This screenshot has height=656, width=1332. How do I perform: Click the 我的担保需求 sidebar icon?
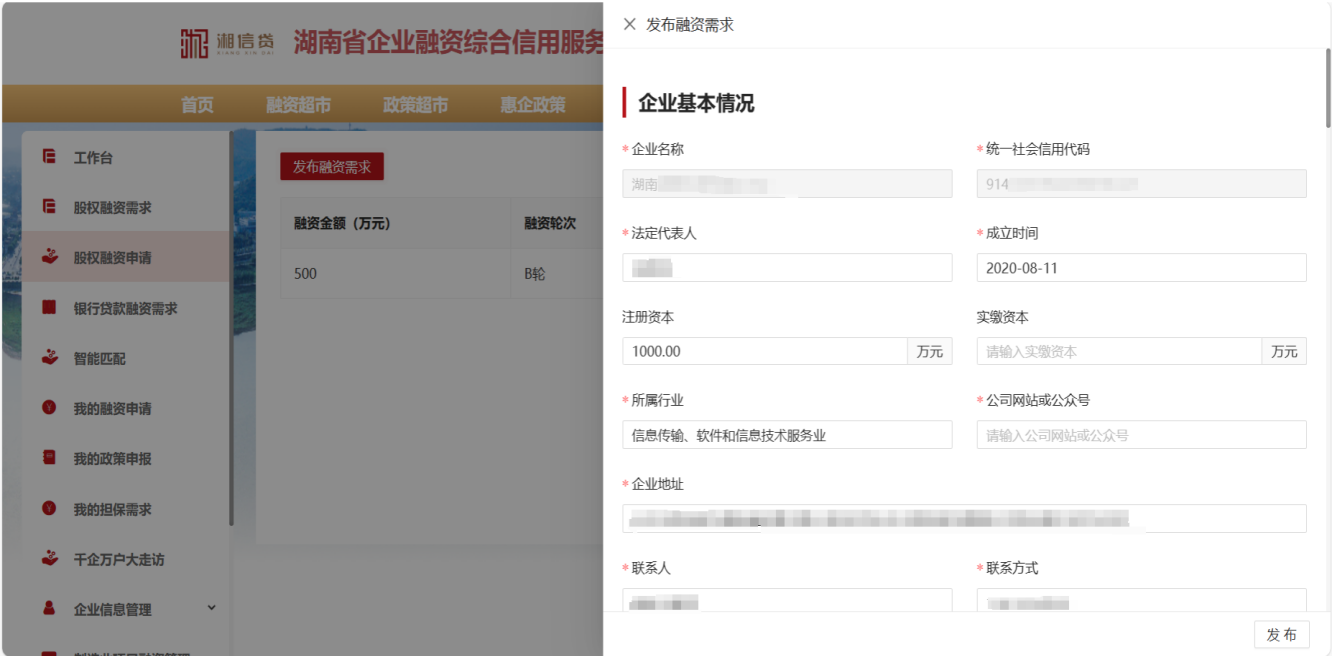[x=49, y=509]
